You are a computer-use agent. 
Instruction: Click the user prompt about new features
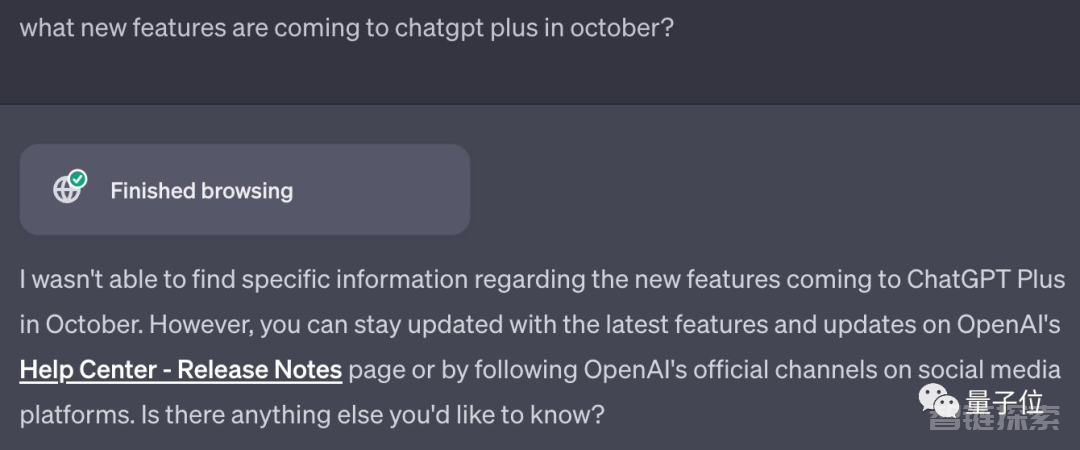[x=346, y=29]
